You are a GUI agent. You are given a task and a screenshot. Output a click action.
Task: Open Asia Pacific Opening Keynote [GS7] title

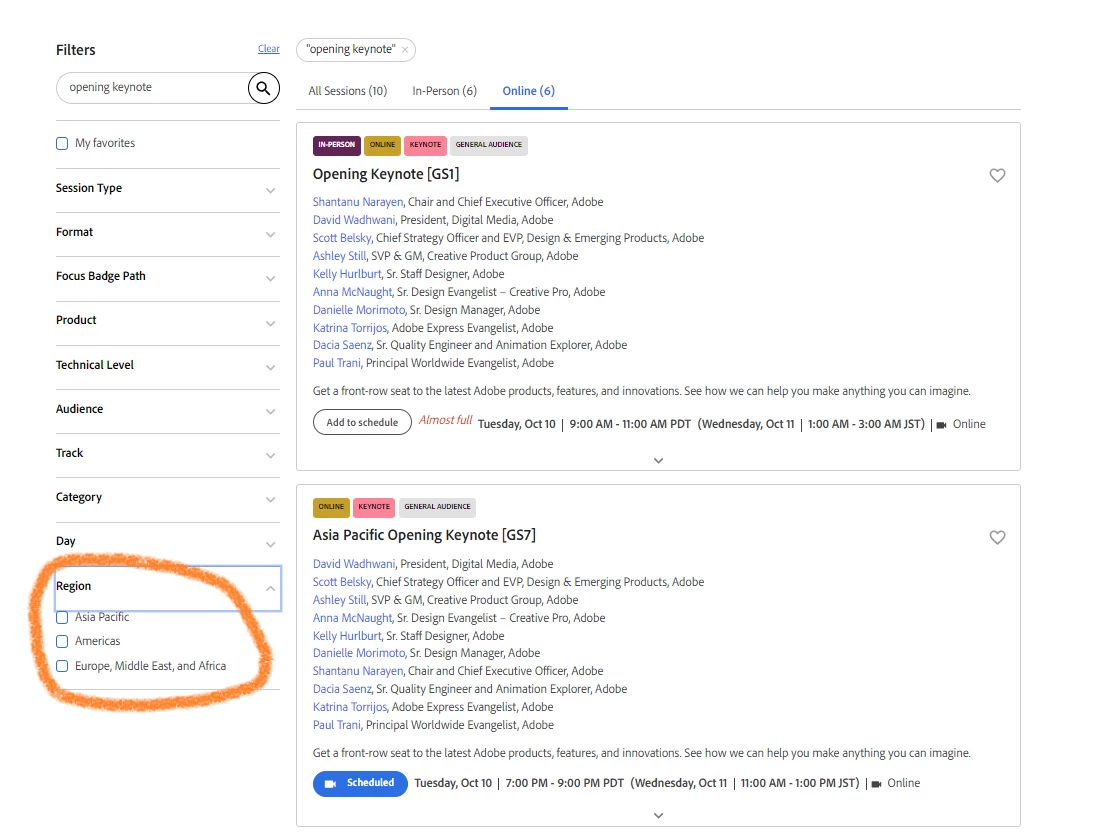(424, 535)
